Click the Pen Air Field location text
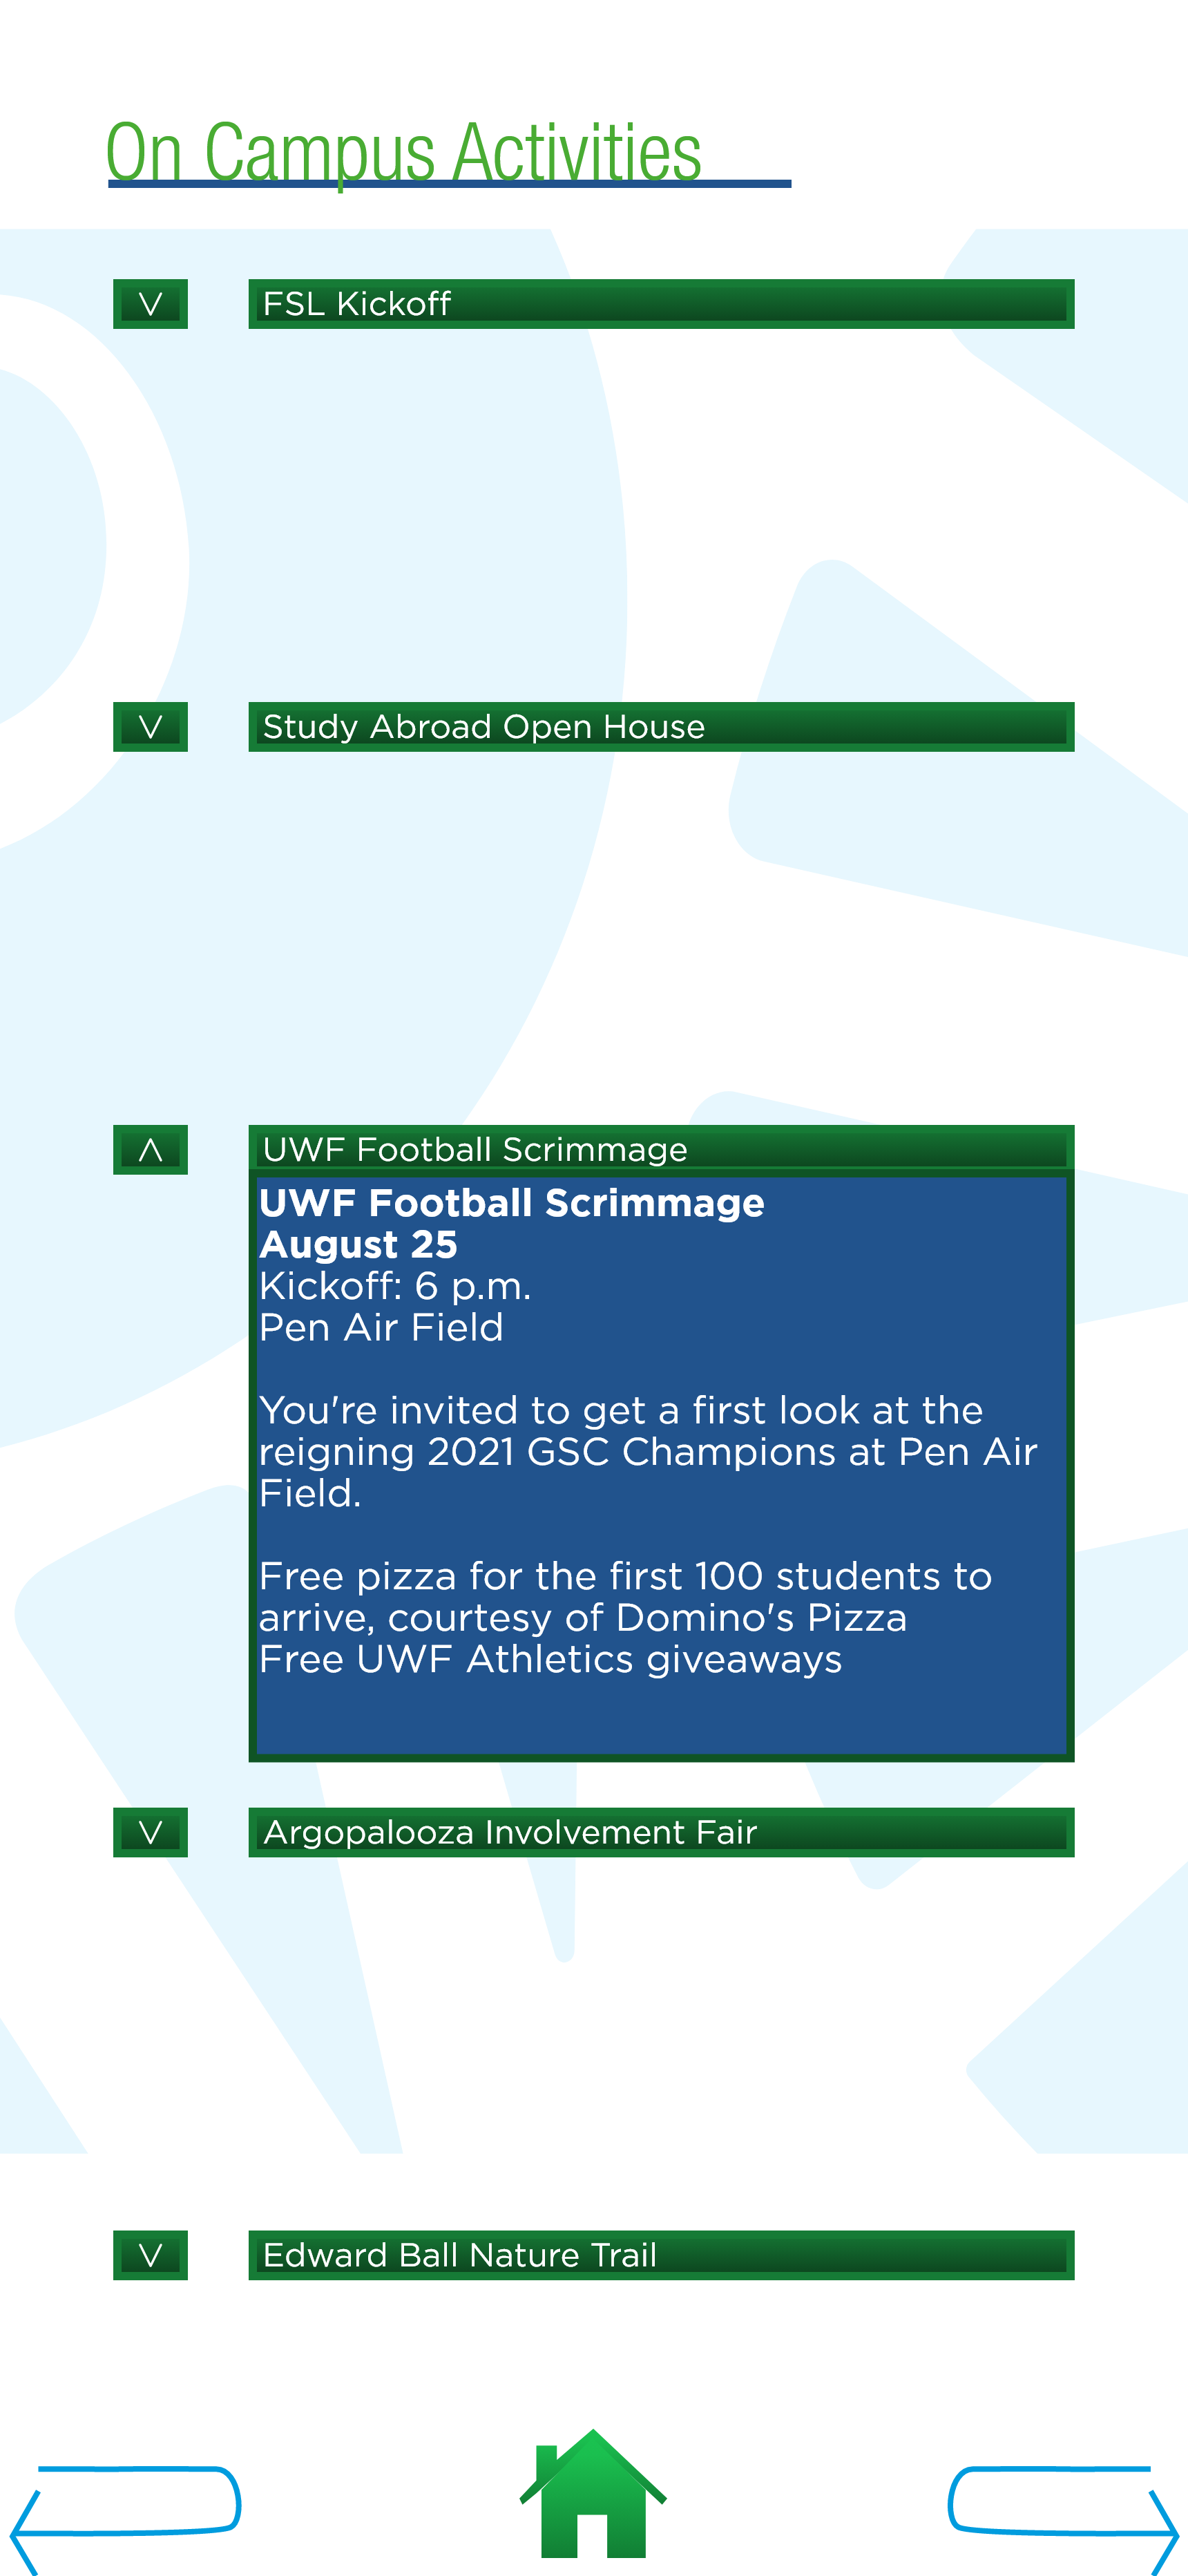Image resolution: width=1188 pixels, height=2576 pixels. click(x=381, y=1328)
